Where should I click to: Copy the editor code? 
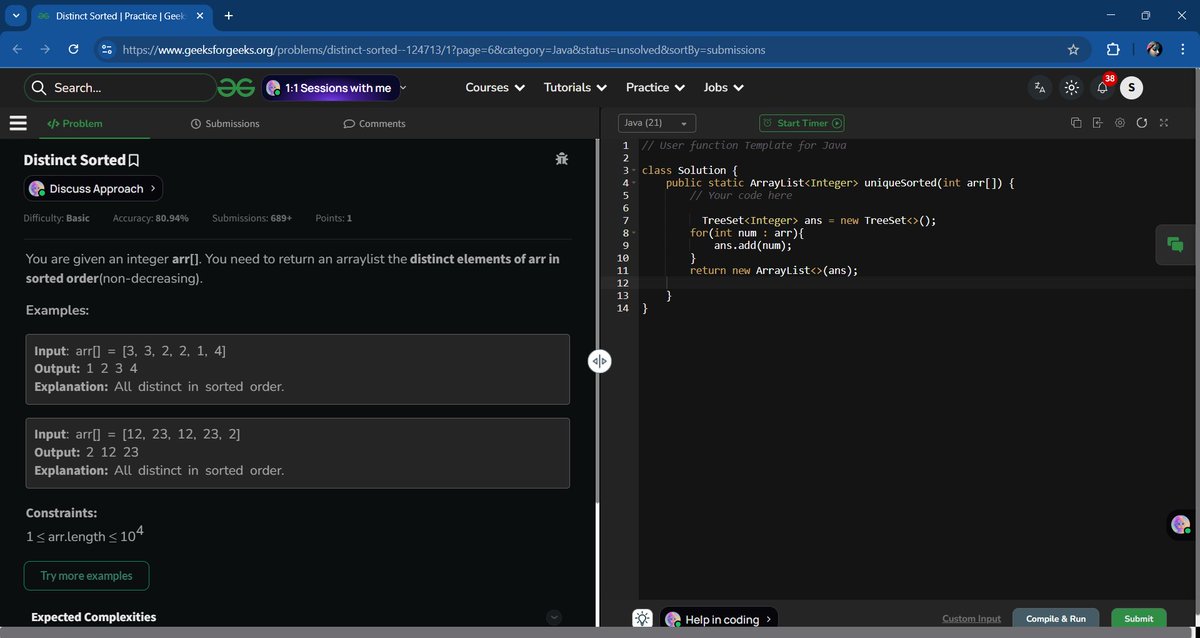pos(1076,123)
